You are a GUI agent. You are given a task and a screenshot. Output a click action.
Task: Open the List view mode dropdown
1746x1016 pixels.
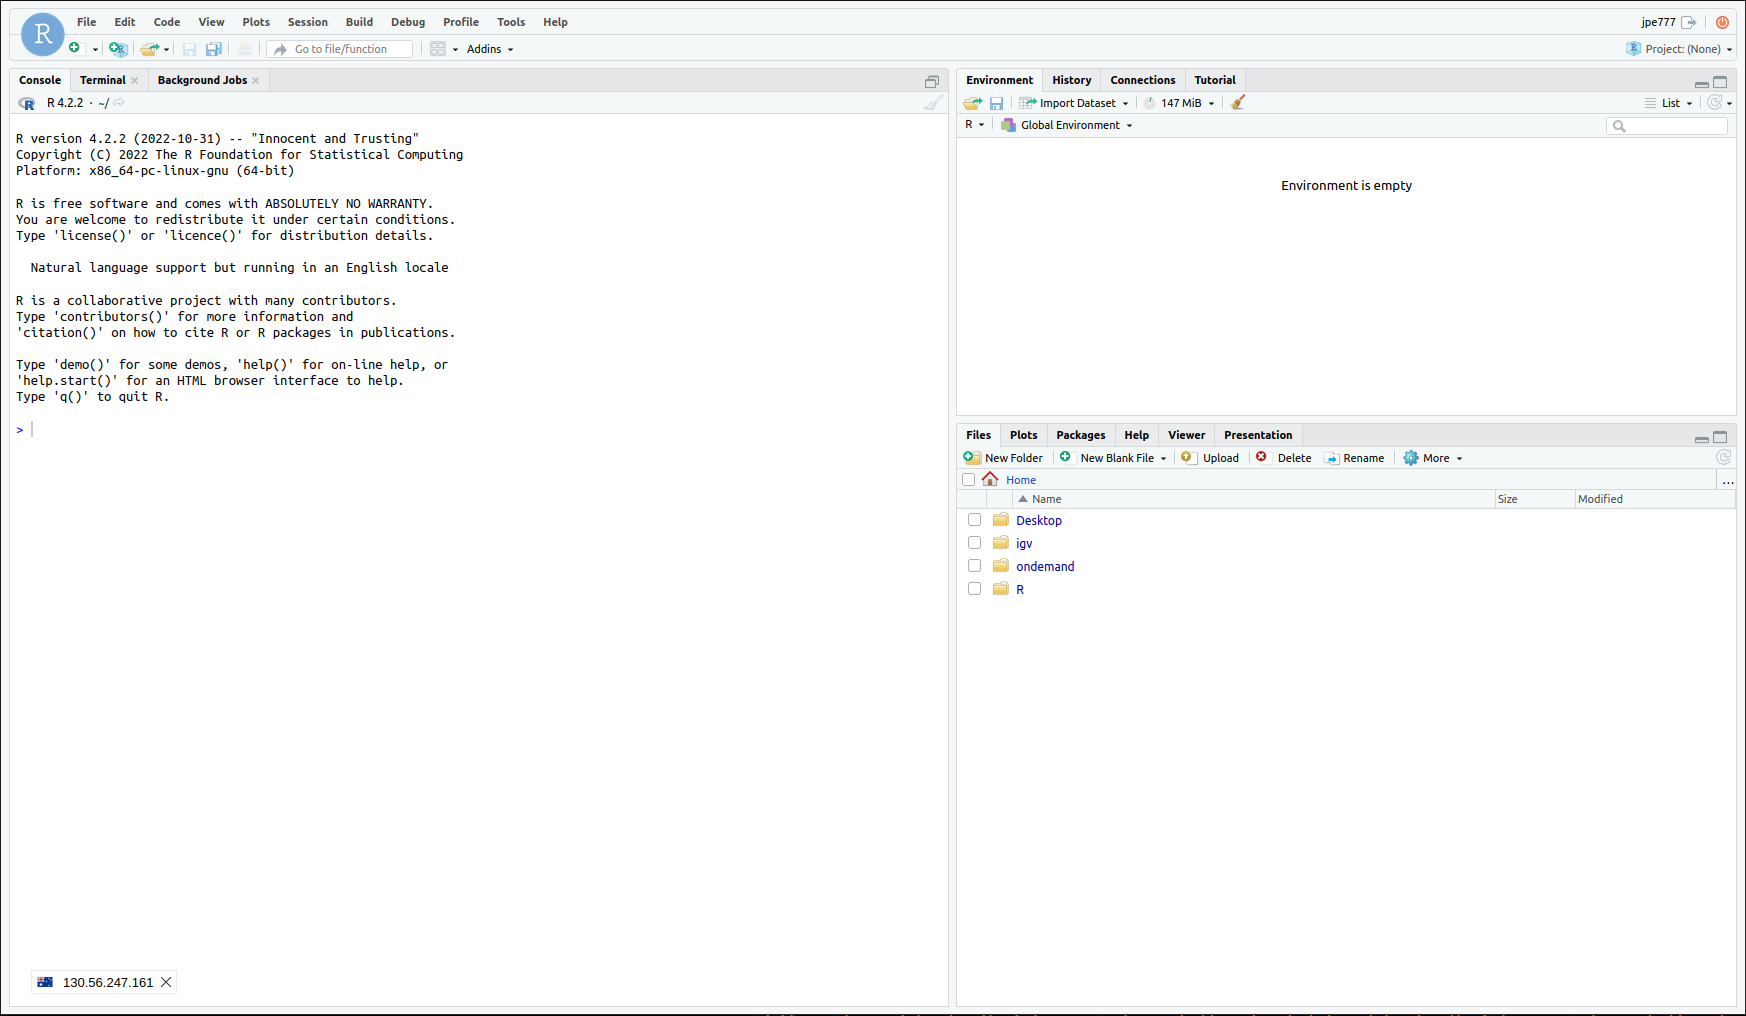tap(1669, 103)
